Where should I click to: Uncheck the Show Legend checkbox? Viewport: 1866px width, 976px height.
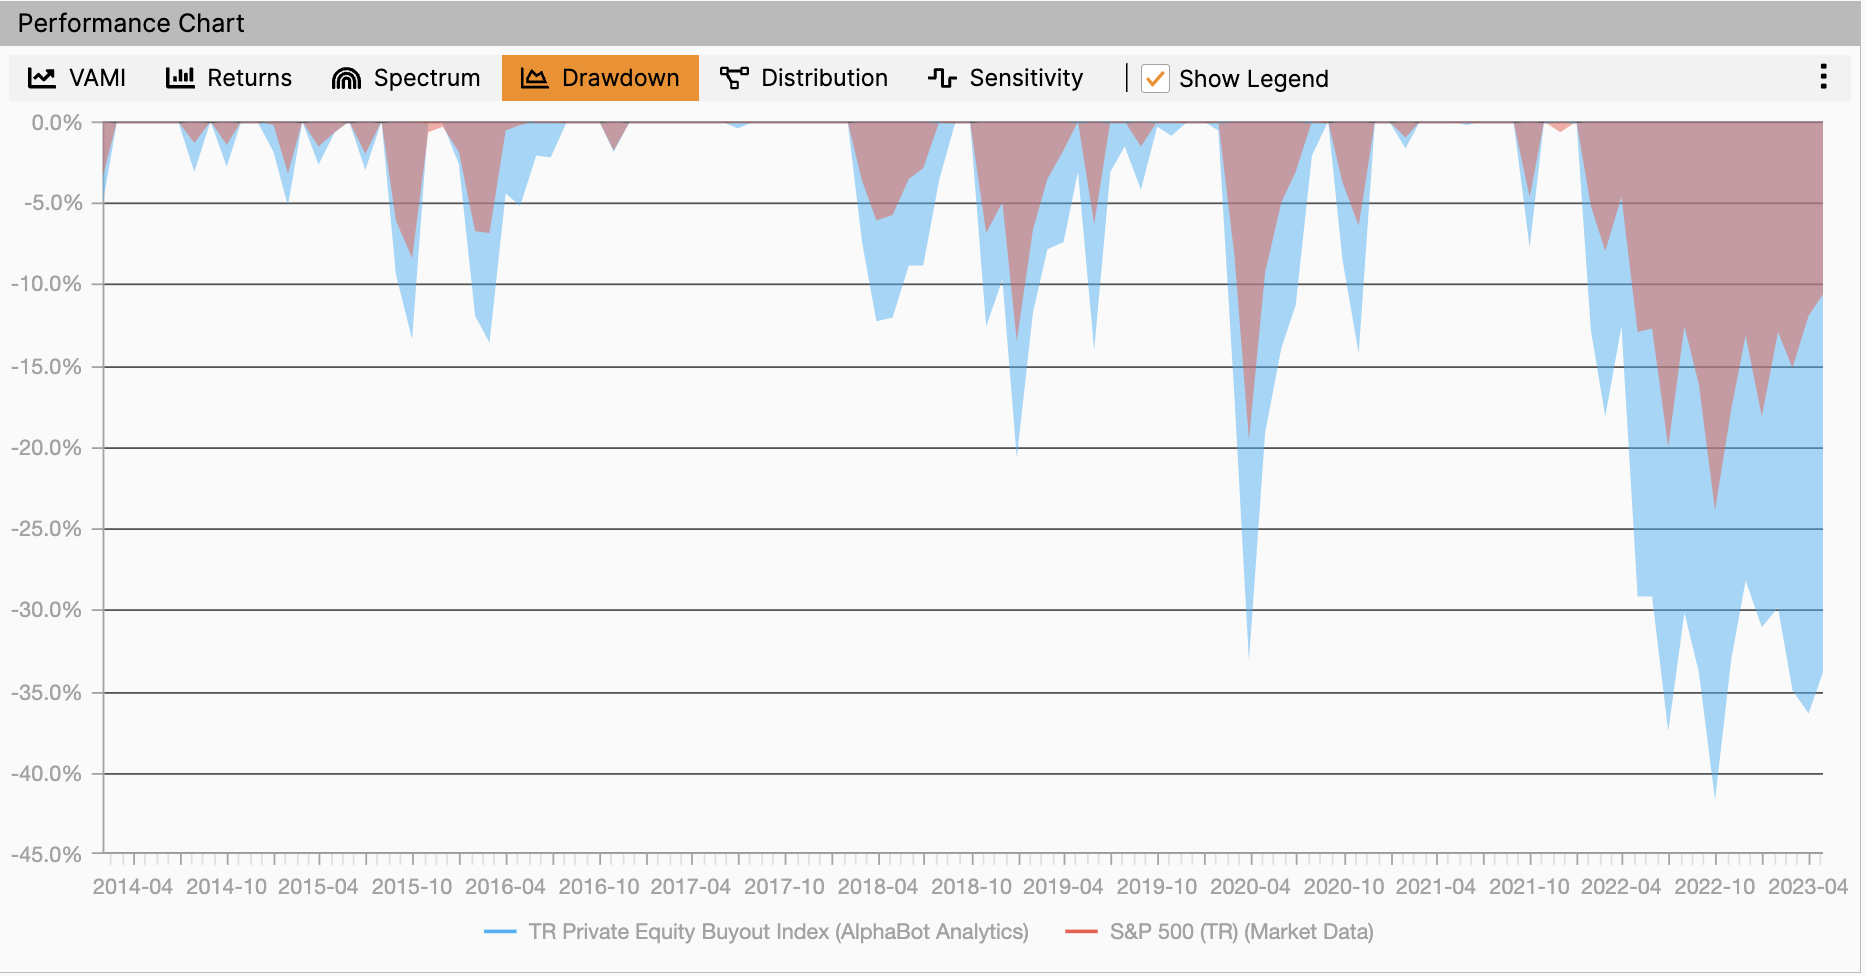click(1155, 79)
